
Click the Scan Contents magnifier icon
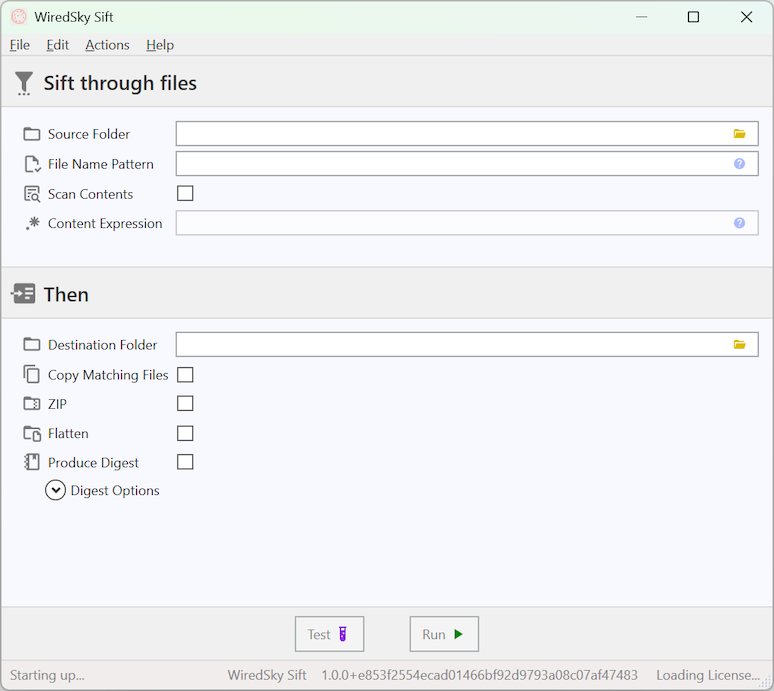tap(32, 194)
